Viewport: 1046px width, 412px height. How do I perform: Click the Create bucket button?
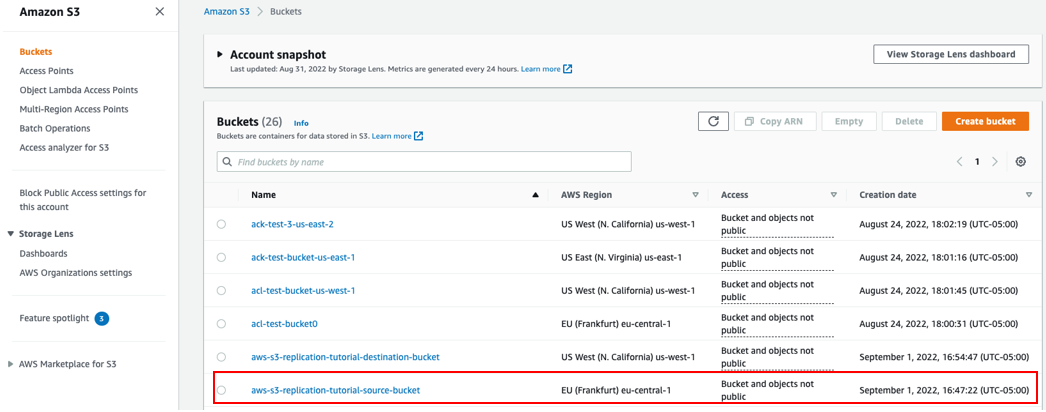[x=985, y=121]
